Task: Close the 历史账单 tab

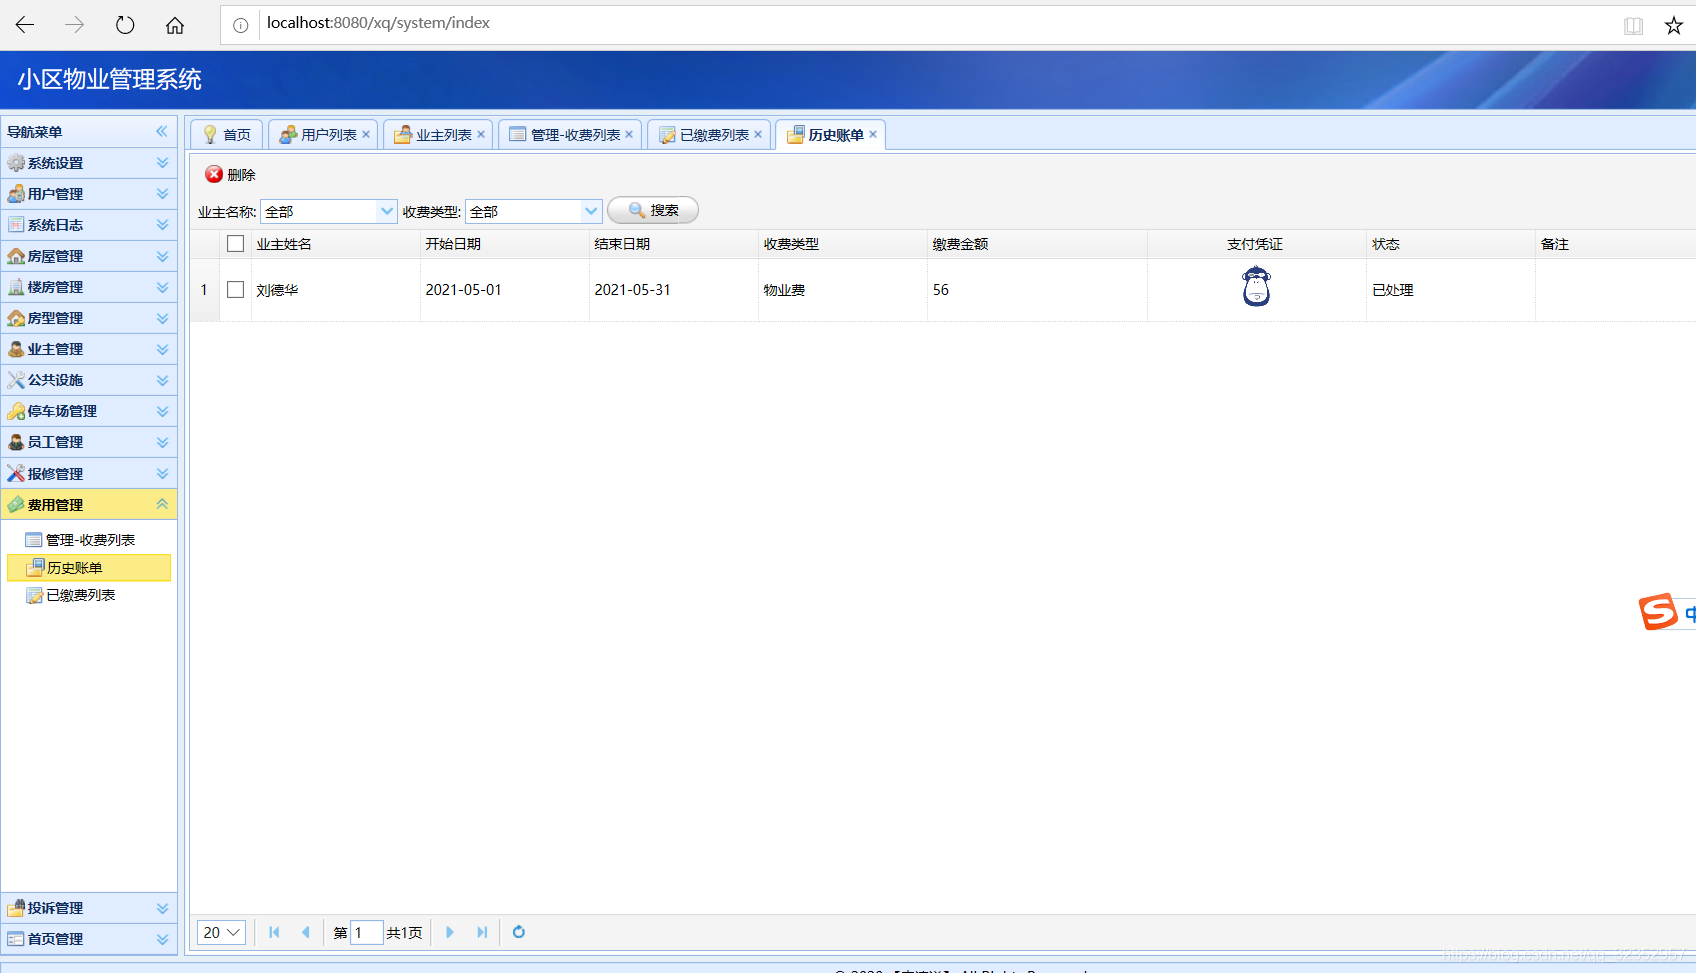Action: click(x=873, y=135)
